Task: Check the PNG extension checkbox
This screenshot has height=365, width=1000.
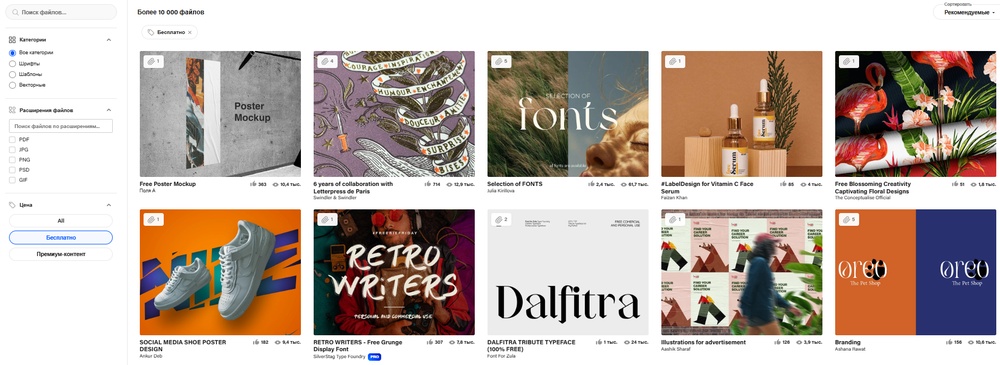Action: click(12, 160)
